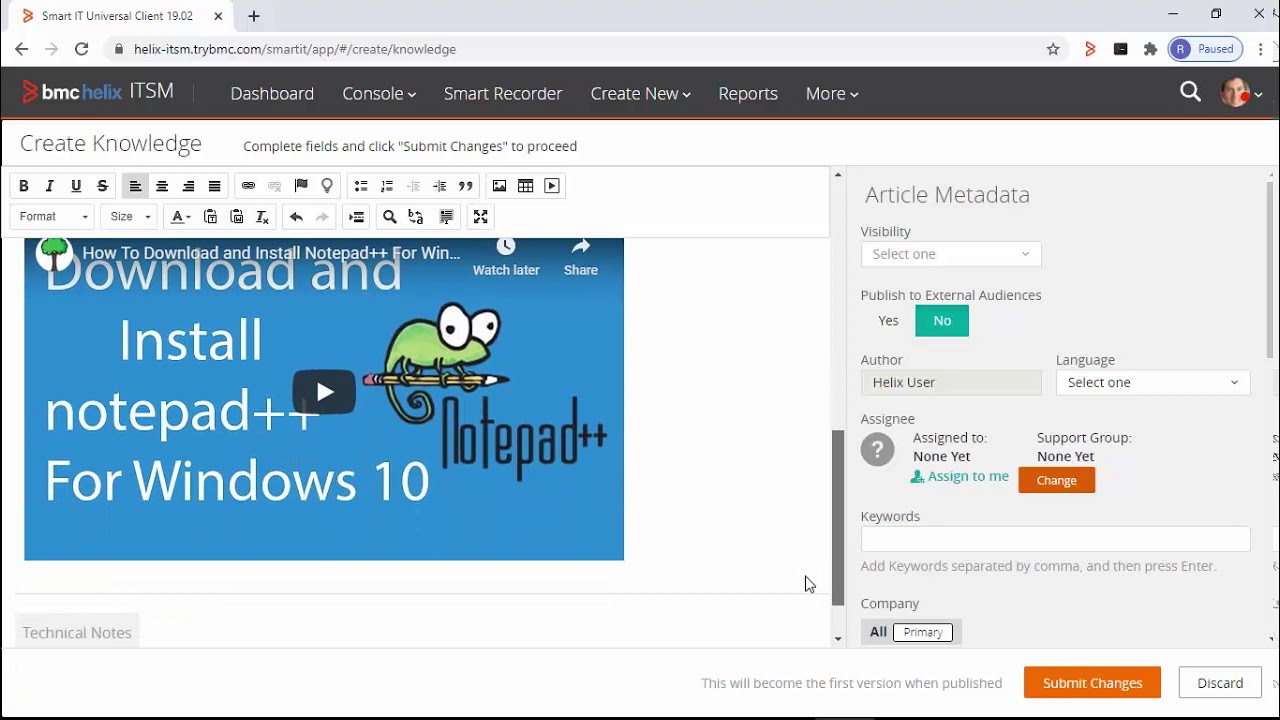The height and width of the screenshot is (720, 1280).
Task: Remove formatting from selected text
Action: point(263,217)
